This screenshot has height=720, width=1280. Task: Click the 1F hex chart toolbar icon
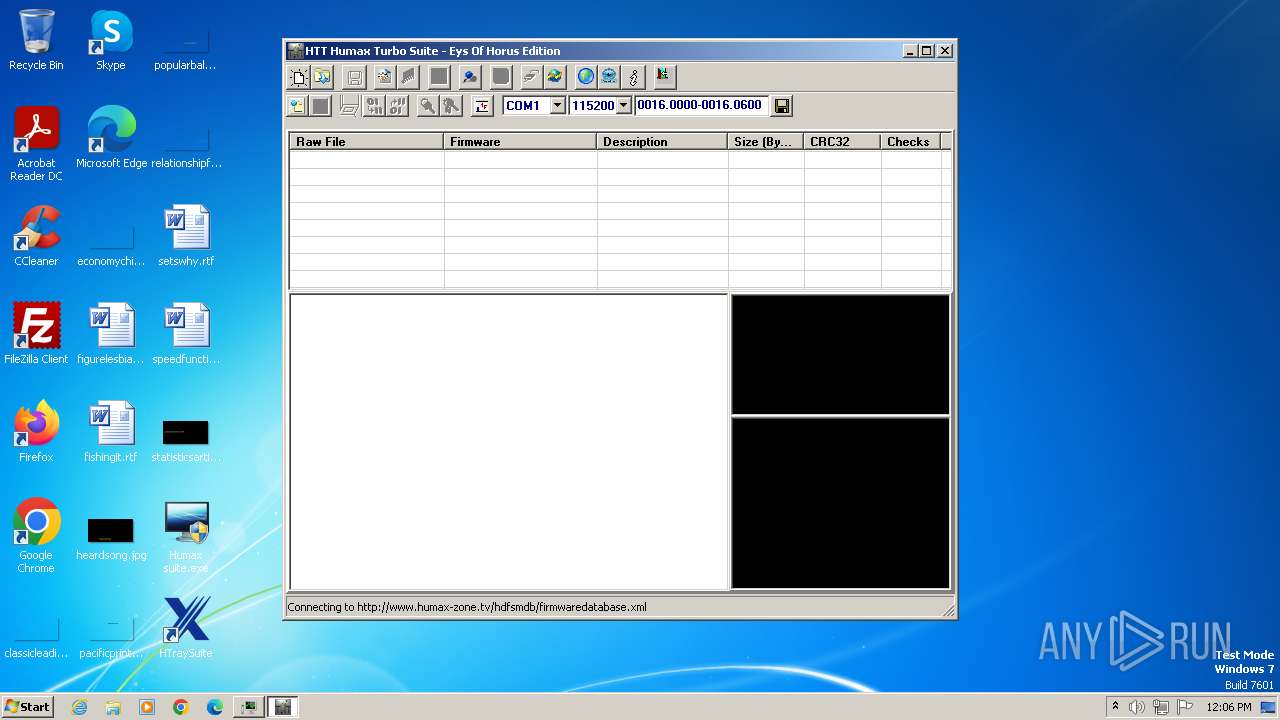tap(482, 106)
